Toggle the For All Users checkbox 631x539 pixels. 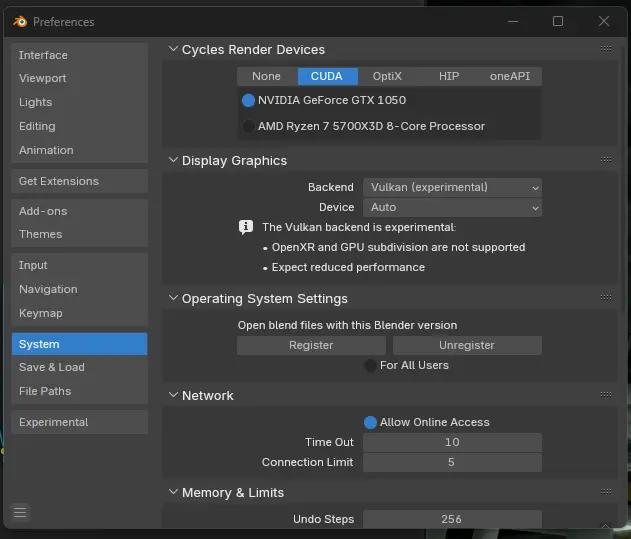(370, 366)
